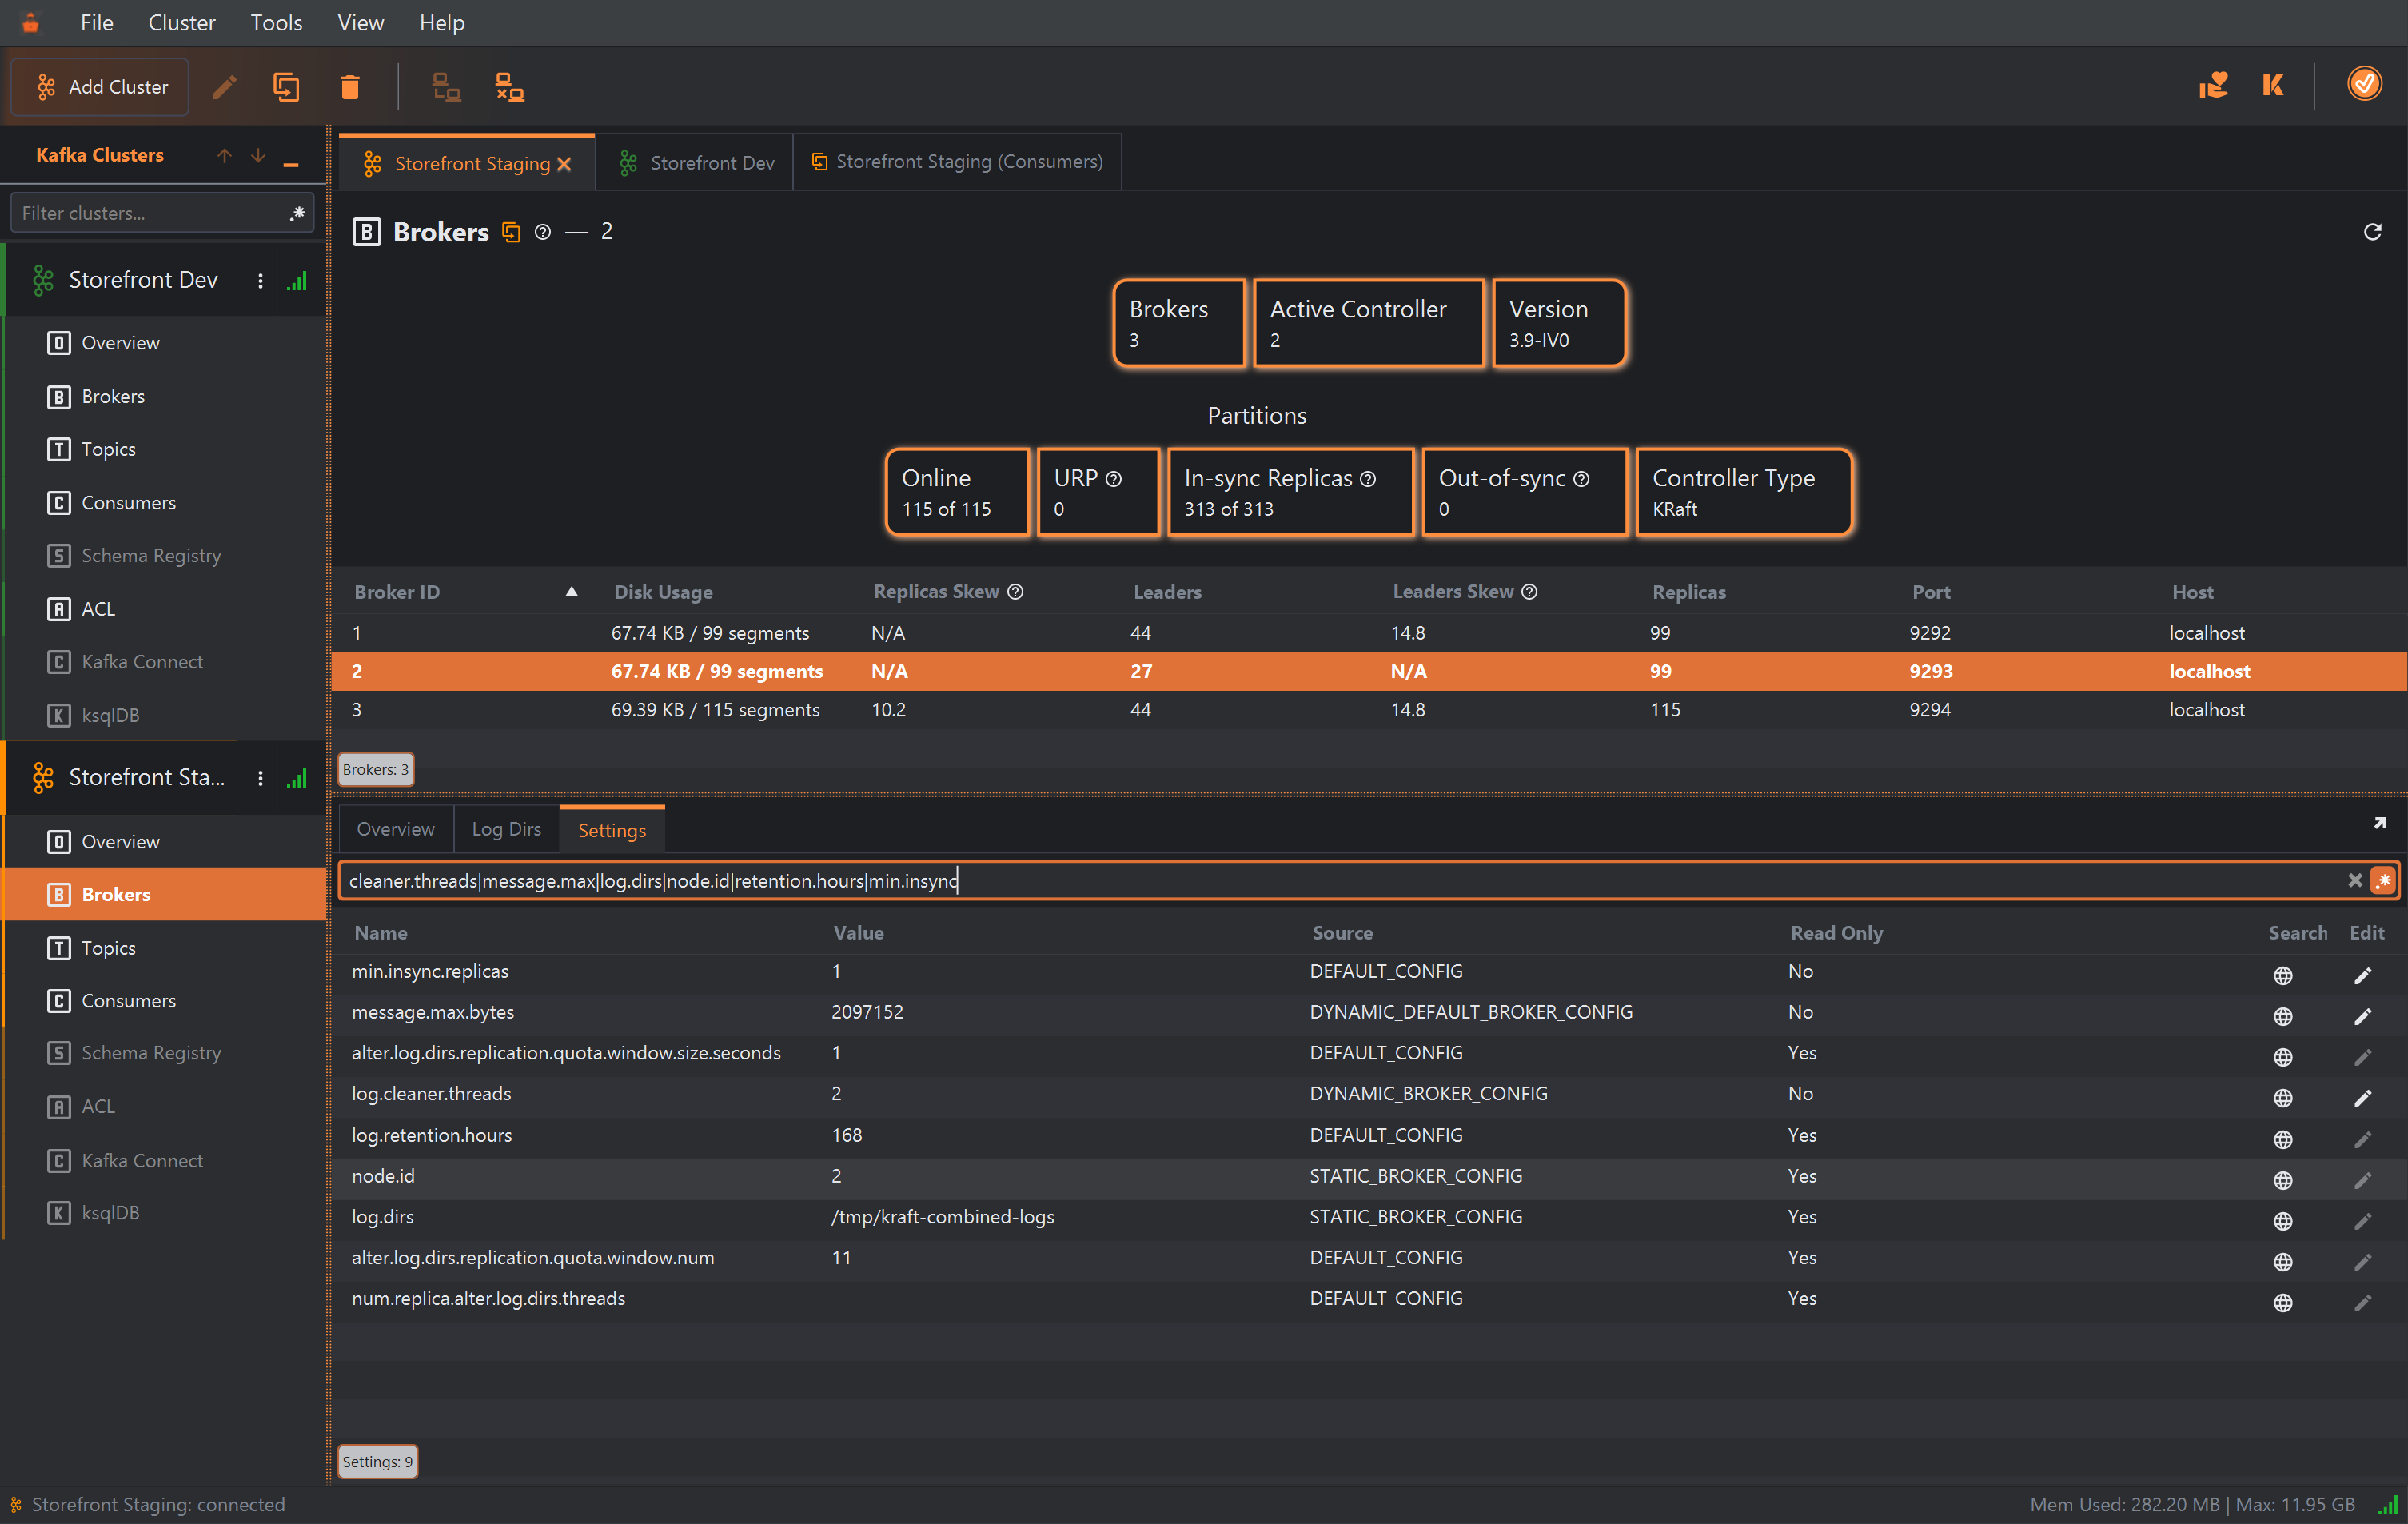Open the Cluster menu
2408x1524 pixels.
coord(181,22)
